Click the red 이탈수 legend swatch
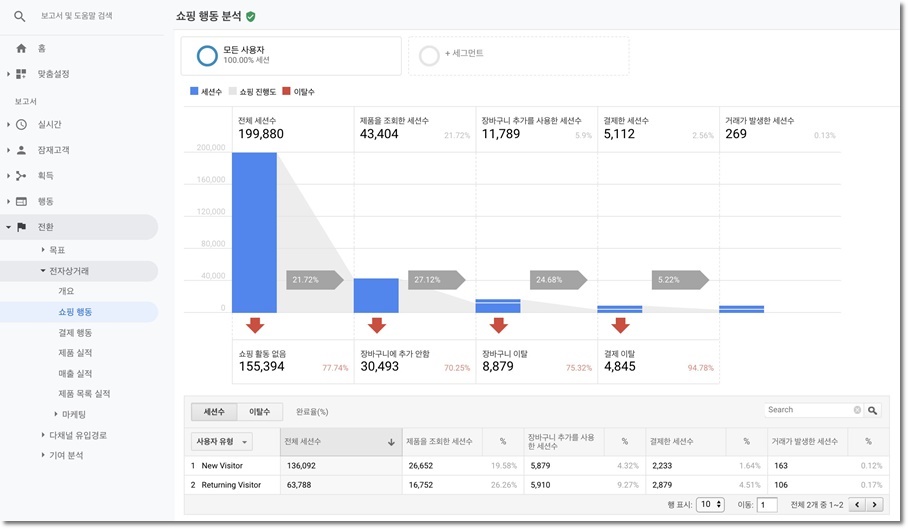The image size is (908, 529). click(x=286, y=91)
